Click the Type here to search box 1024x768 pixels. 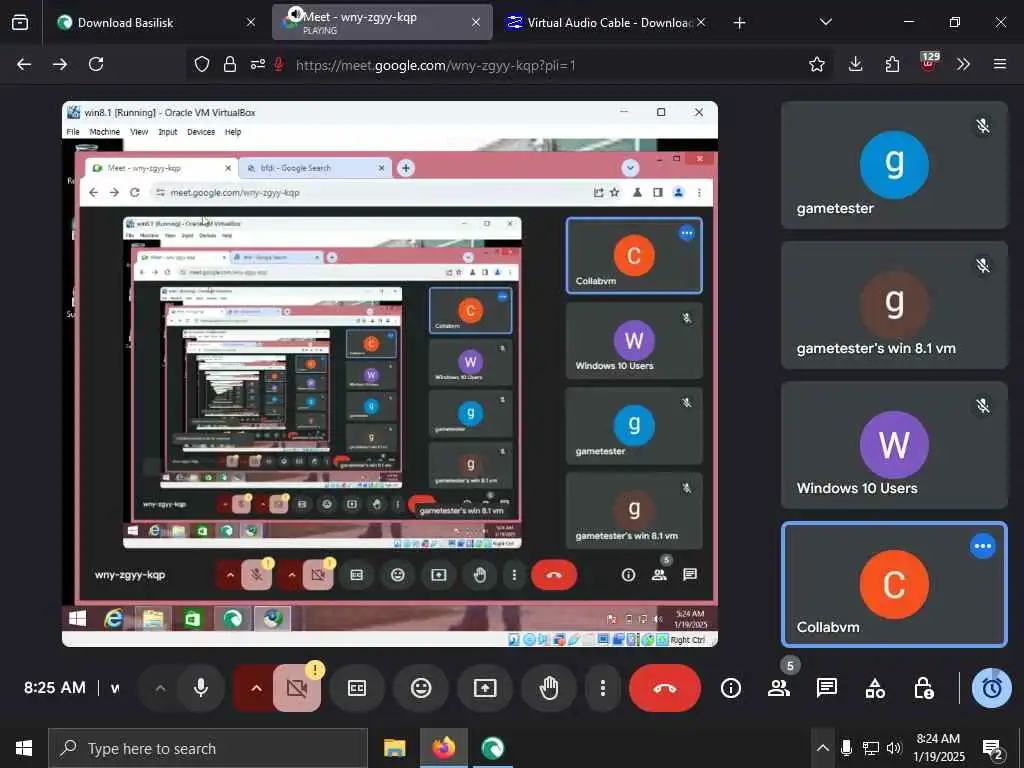(x=208, y=748)
